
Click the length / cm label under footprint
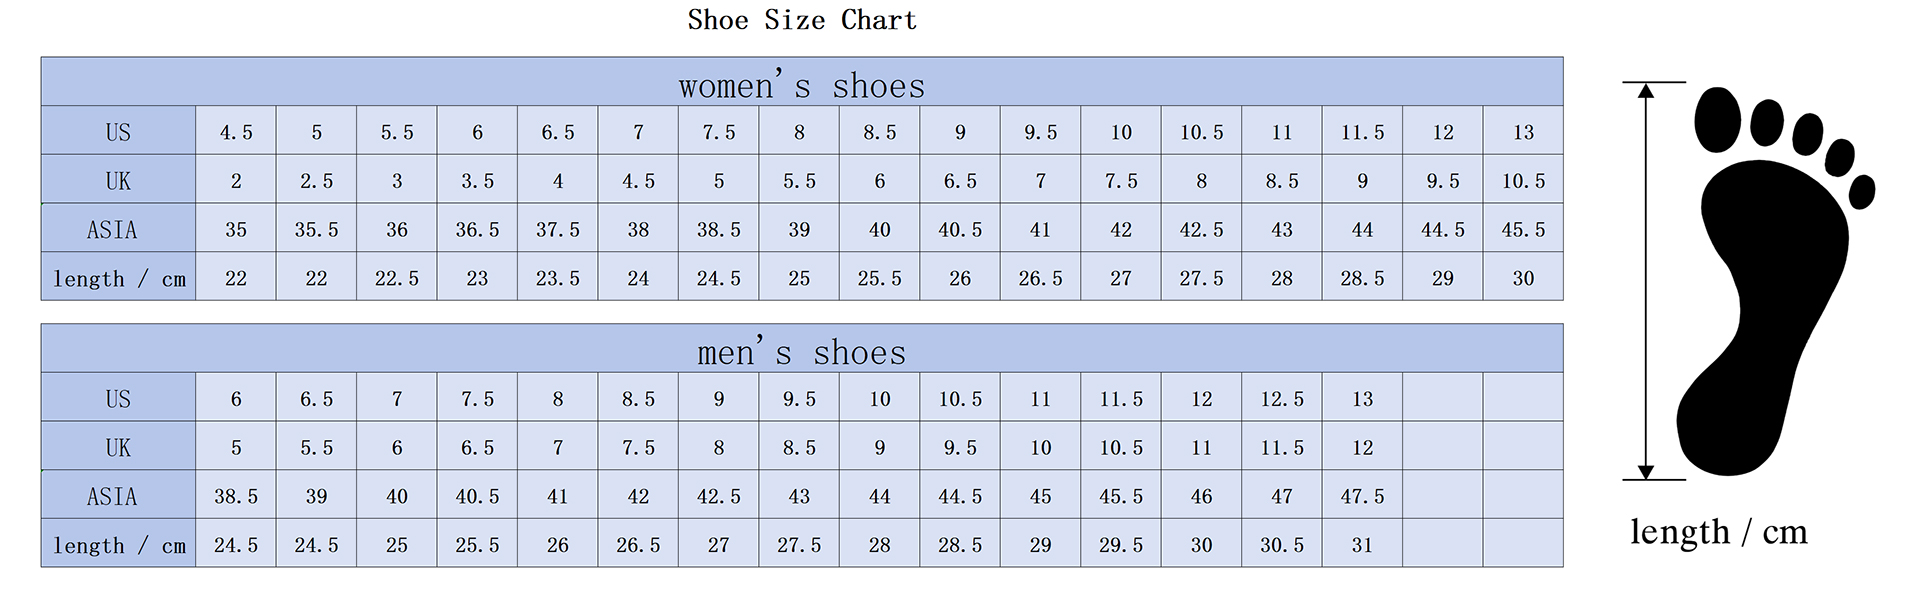(x=1719, y=532)
